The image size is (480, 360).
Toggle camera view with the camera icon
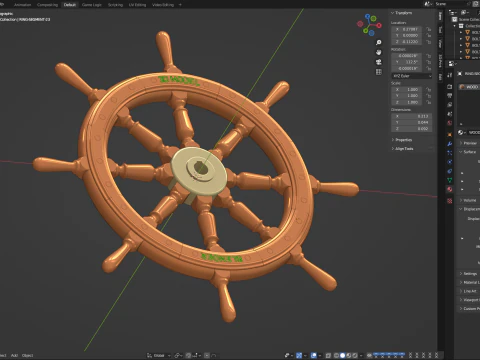pyautogui.click(x=379, y=62)
